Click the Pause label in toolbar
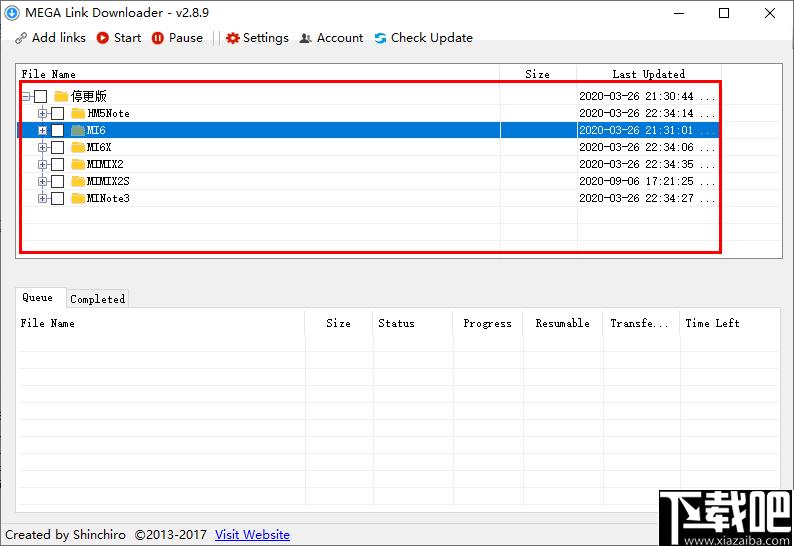Screen dimensions: 794x546 (186, 38)
